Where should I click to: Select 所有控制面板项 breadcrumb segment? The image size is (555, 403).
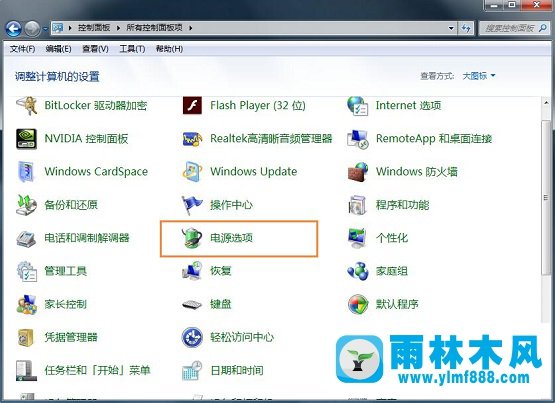point(154,28)
